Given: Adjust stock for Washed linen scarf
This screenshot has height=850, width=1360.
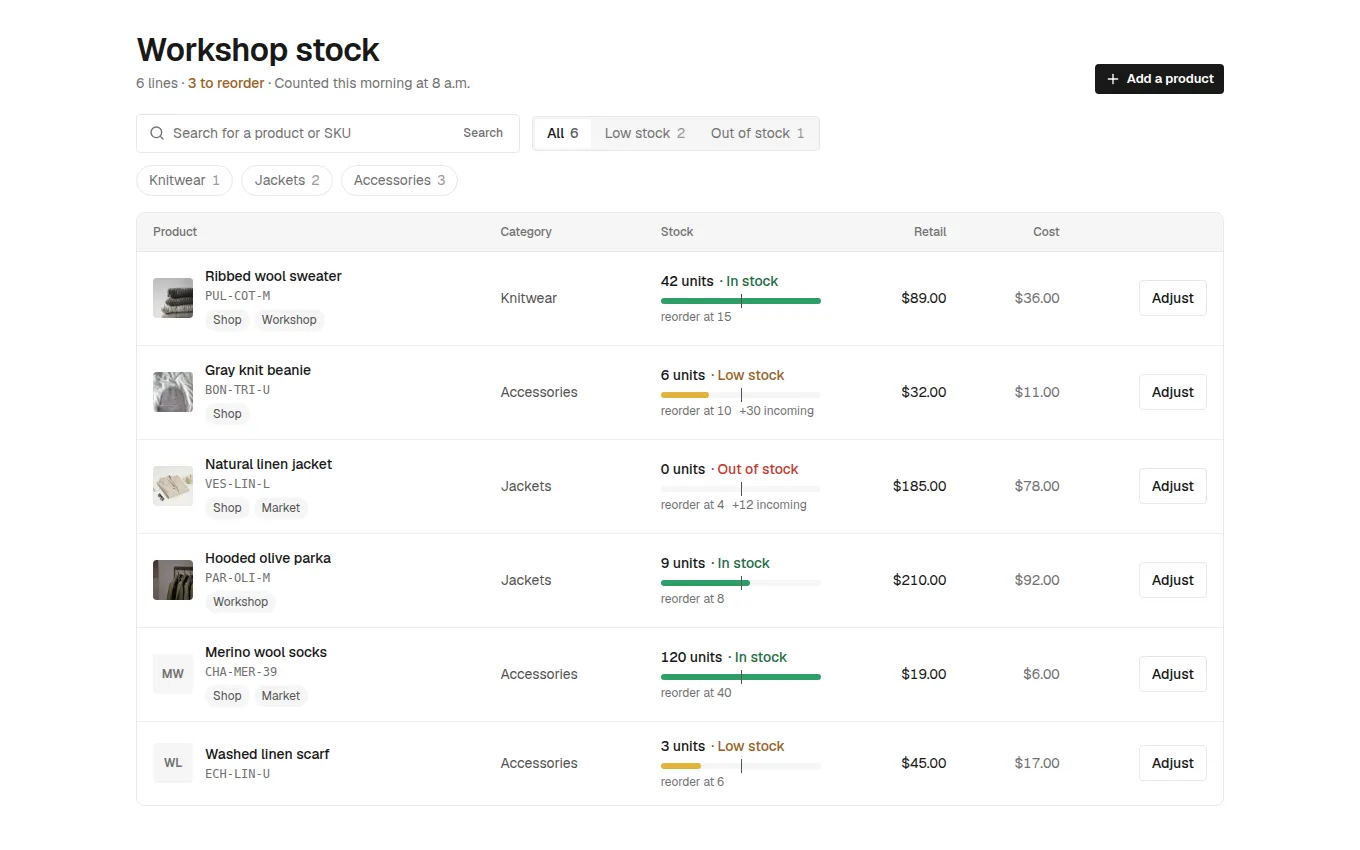Looking at the screenshot, I should point(1173,763).
